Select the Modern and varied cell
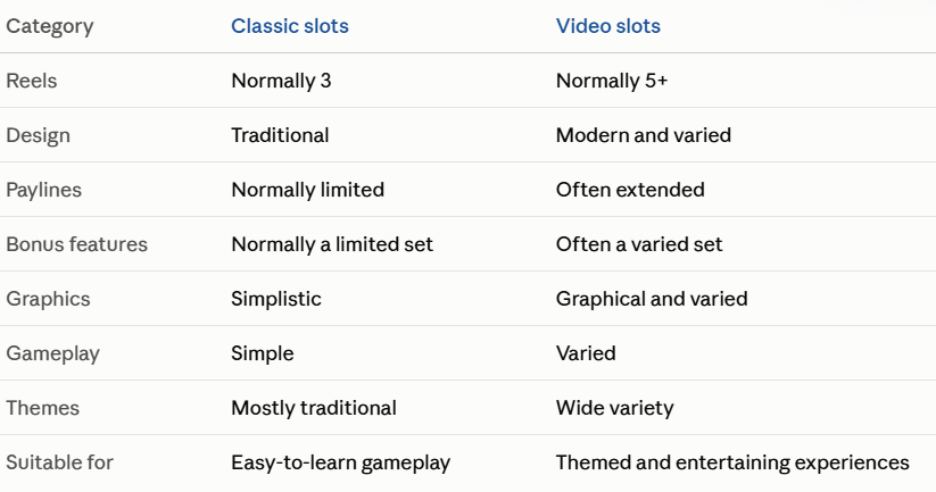 point(643,135)
